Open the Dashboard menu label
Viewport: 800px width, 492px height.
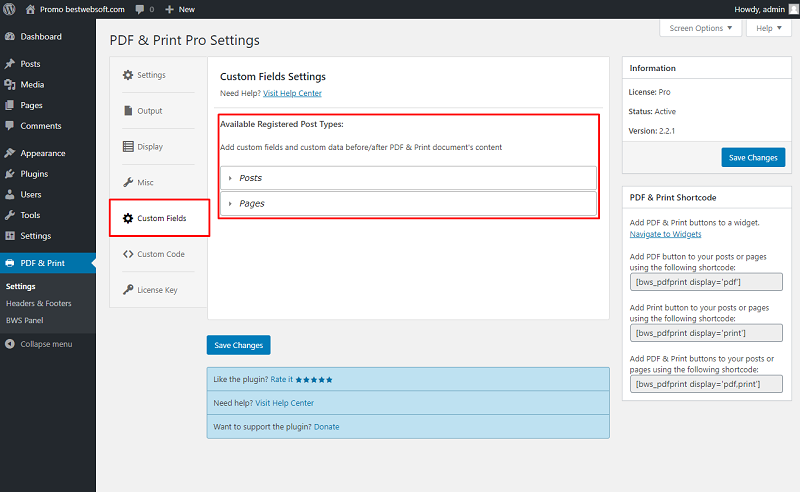pyautogui.click(x=41, y=36)
